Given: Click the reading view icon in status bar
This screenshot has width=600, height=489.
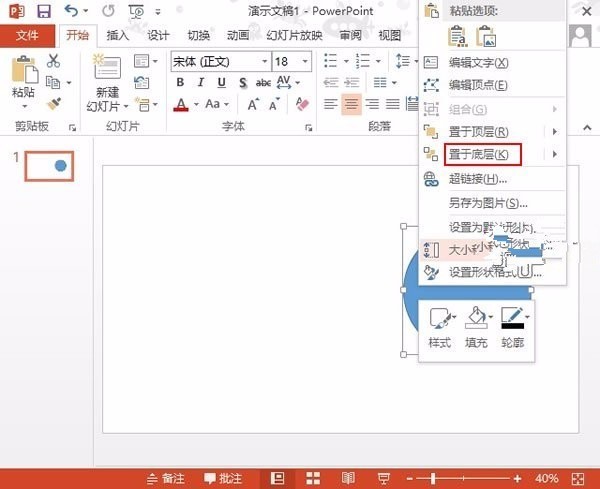Looking at the screenshot, I should [349, 478].
